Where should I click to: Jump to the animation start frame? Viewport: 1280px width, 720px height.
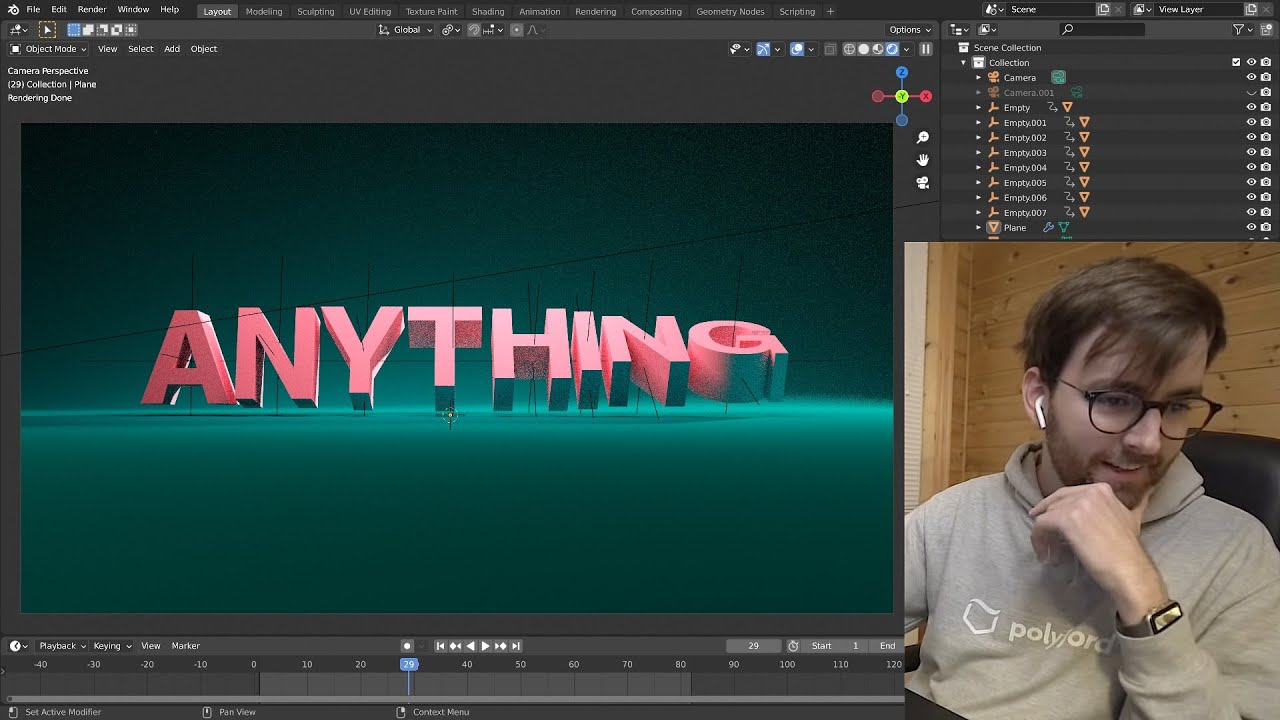tap(440, 646)
